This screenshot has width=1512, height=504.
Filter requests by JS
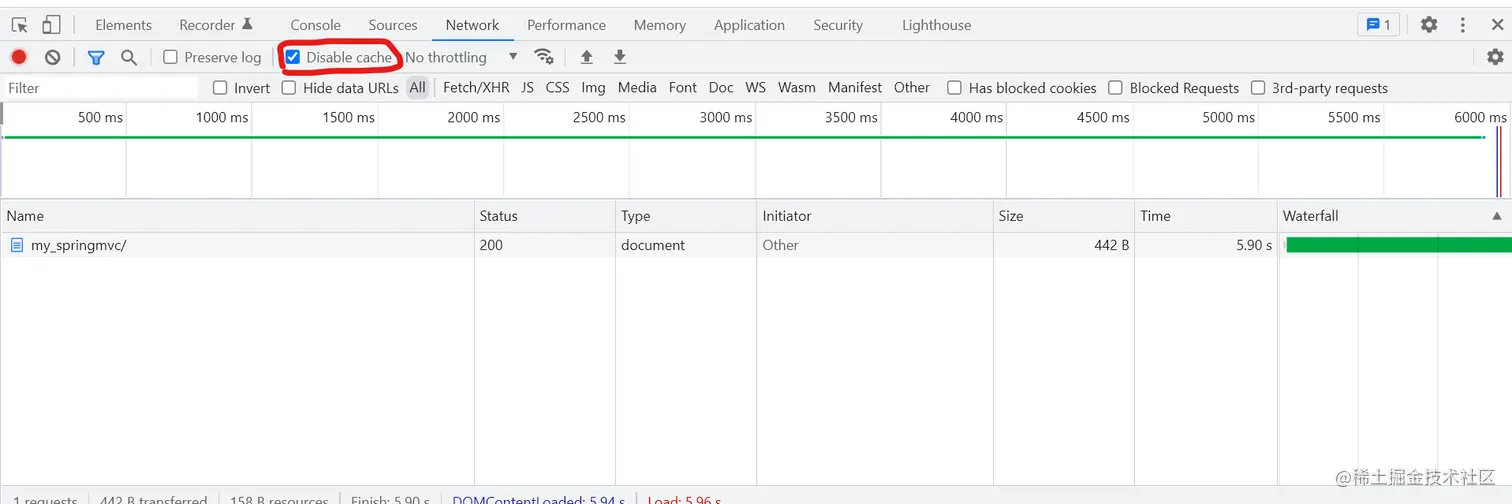pos(527,88)
